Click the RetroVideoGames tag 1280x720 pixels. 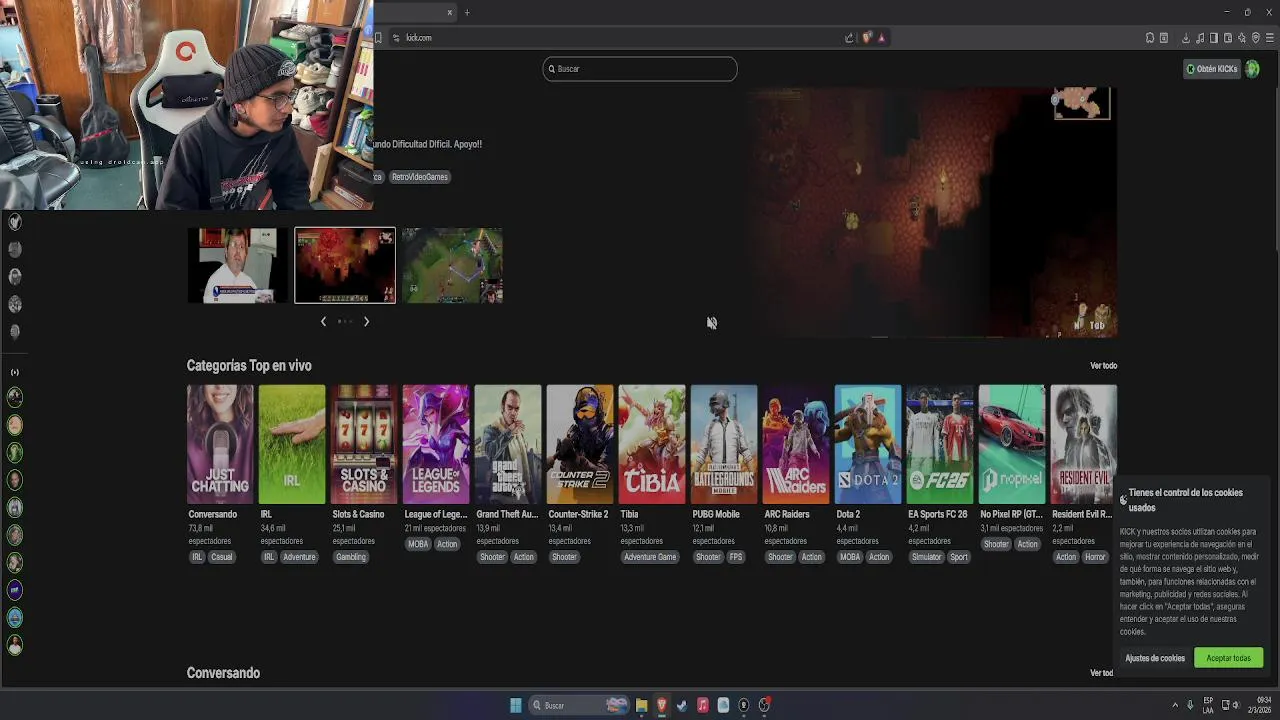420,177
